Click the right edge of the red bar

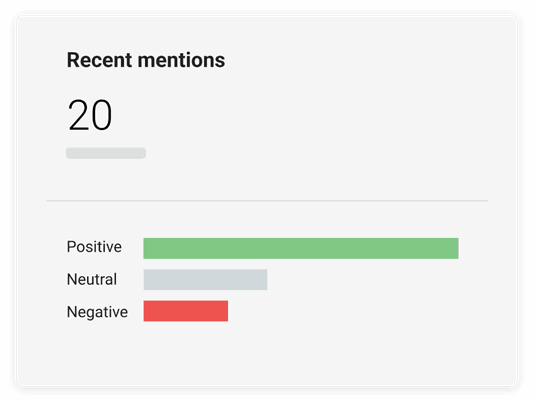coord(225,311)
